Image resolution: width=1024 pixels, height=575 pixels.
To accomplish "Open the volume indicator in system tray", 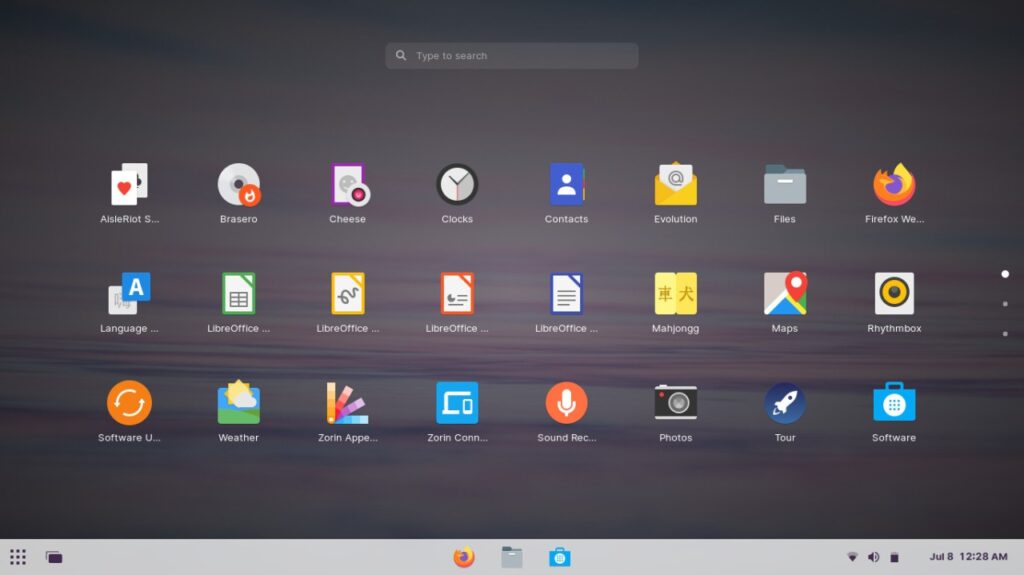I will coord(873,557).
